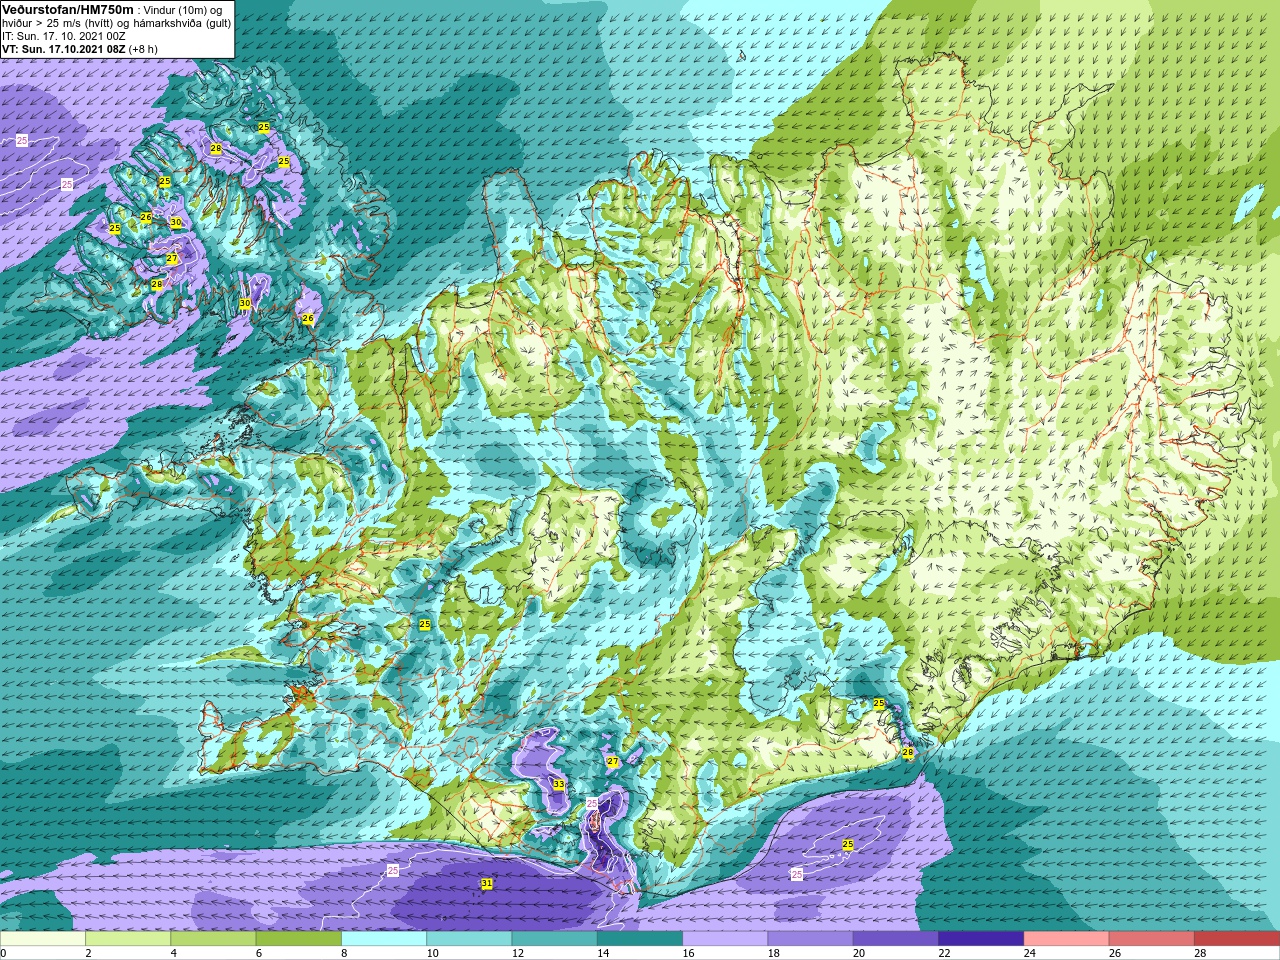This screenshot has height=960, width=1280.
Task: Pick the pale yellow 0–2 m/s swatch
Action: tap(43, 939)
